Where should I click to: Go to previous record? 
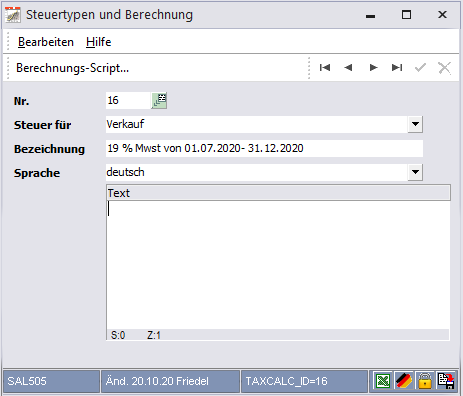348,68
